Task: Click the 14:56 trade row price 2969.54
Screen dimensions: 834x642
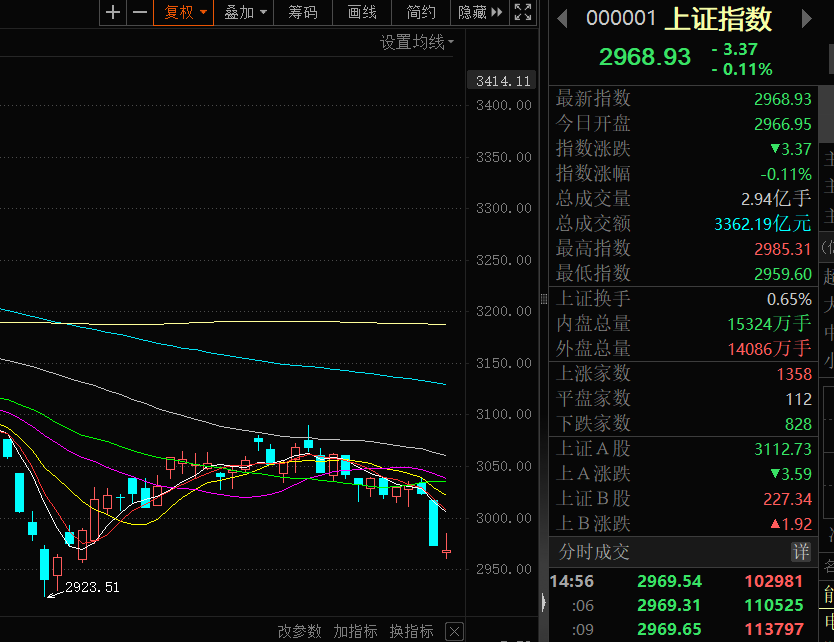Action: click(669, 581)
